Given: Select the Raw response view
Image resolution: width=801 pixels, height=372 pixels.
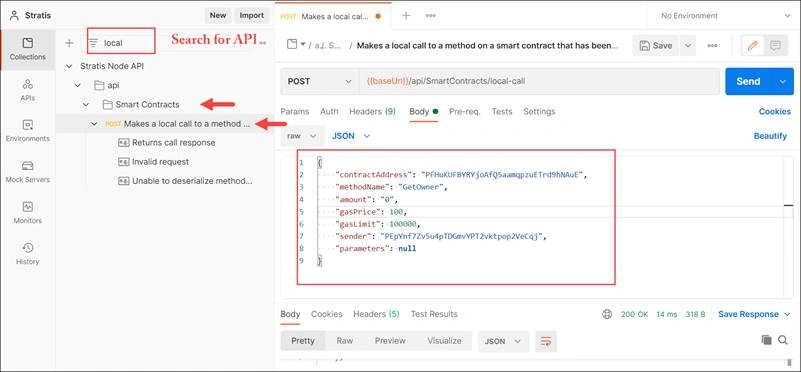Looking at the screenshot, I should pos(344,341).
